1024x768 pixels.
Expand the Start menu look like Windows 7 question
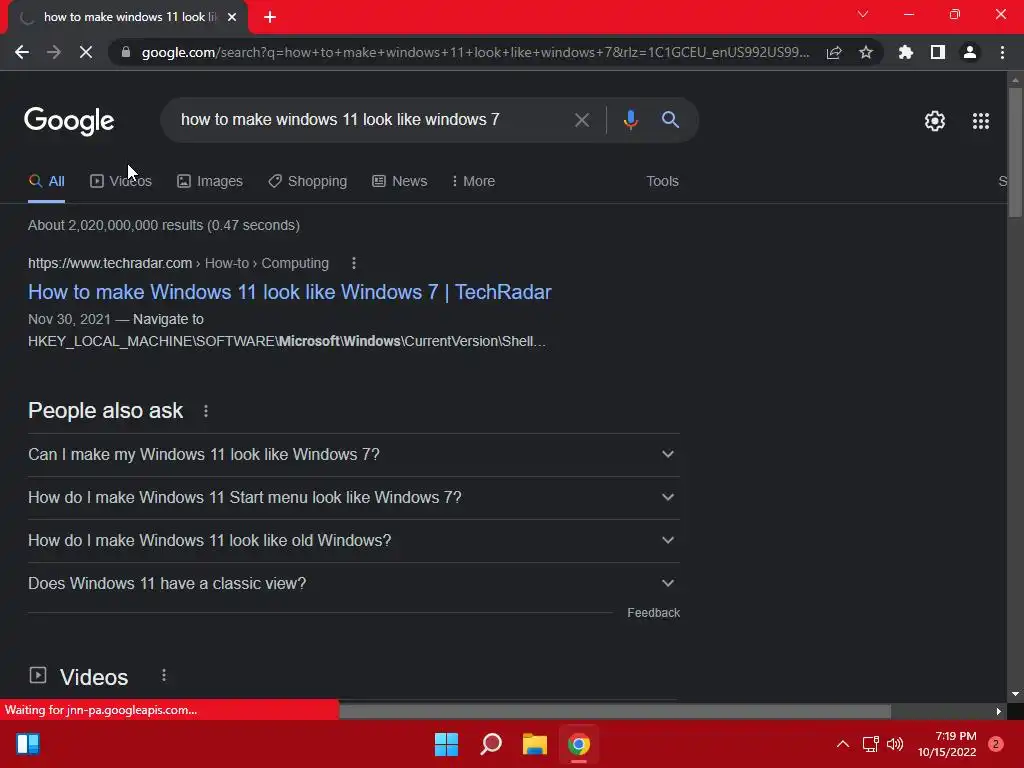(354, 498)
